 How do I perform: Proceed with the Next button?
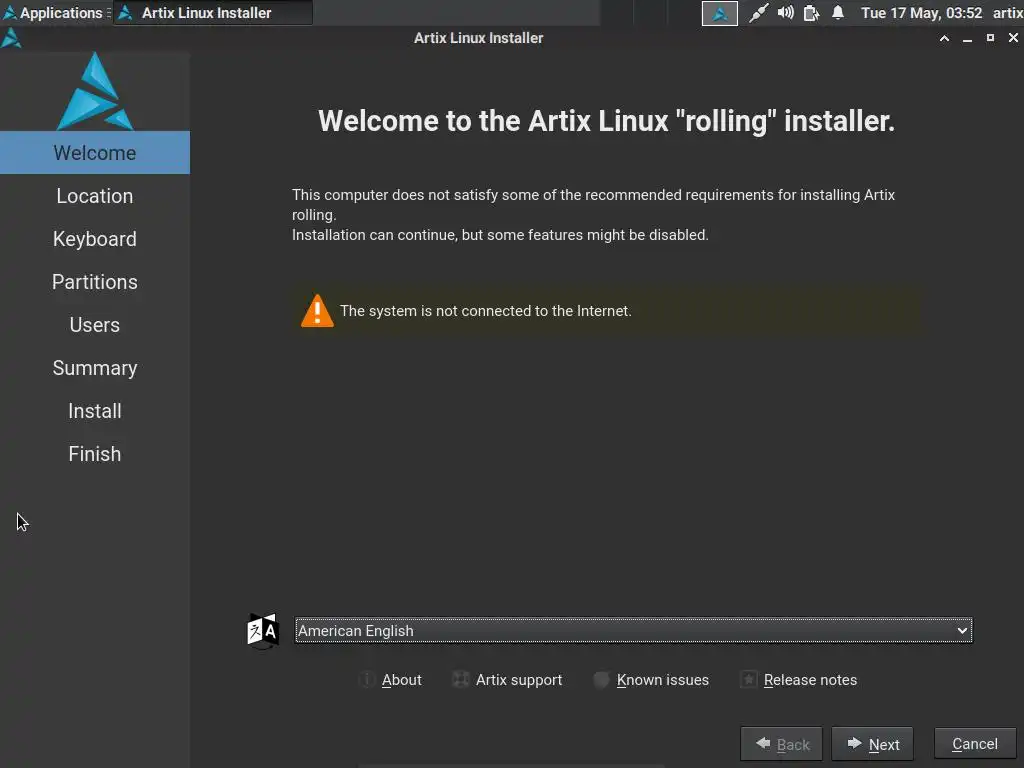[872, 744]
